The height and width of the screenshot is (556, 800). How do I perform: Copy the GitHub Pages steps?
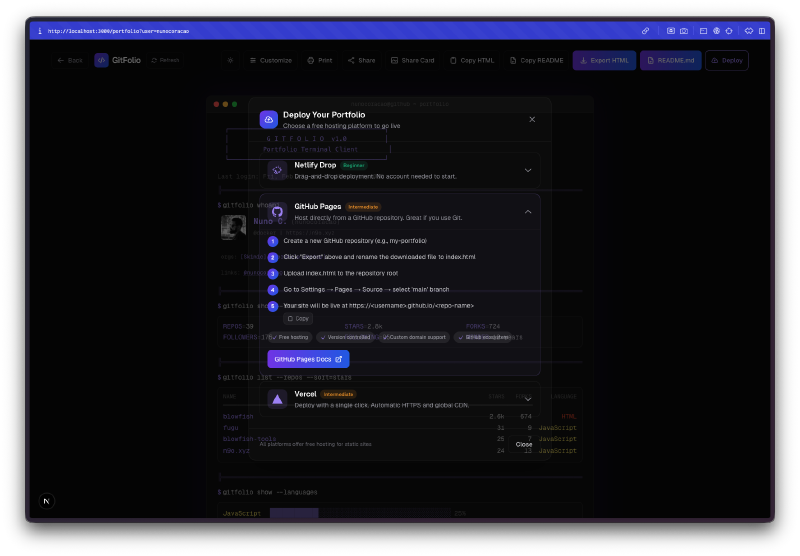point(298,318)
